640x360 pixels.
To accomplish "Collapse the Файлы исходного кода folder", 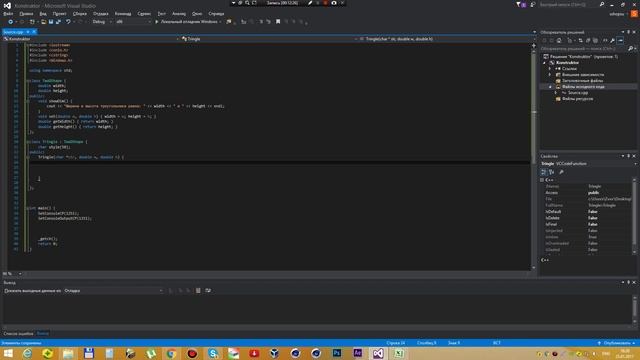I will tap(550, 87).
